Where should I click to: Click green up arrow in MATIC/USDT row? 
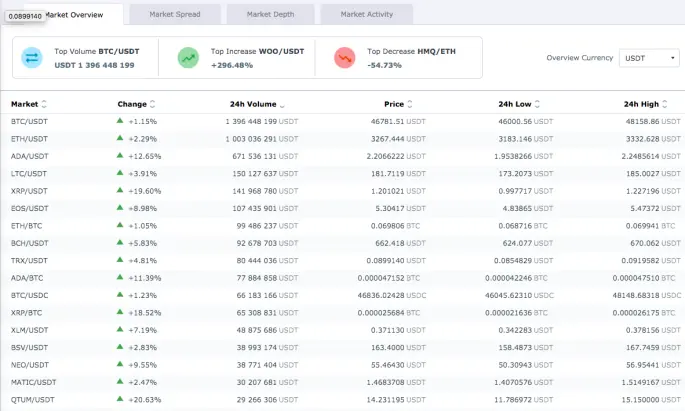(x=120, y=382)
